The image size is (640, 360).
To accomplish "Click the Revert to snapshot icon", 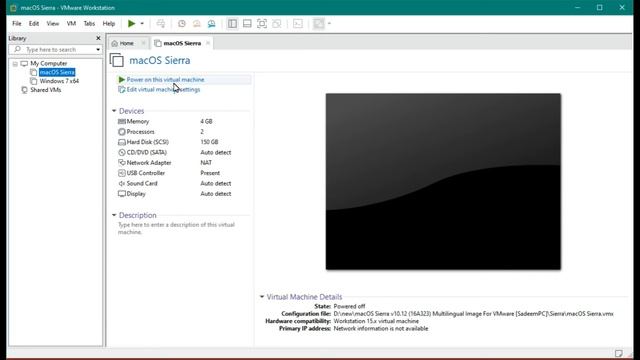I will [197, 24].
